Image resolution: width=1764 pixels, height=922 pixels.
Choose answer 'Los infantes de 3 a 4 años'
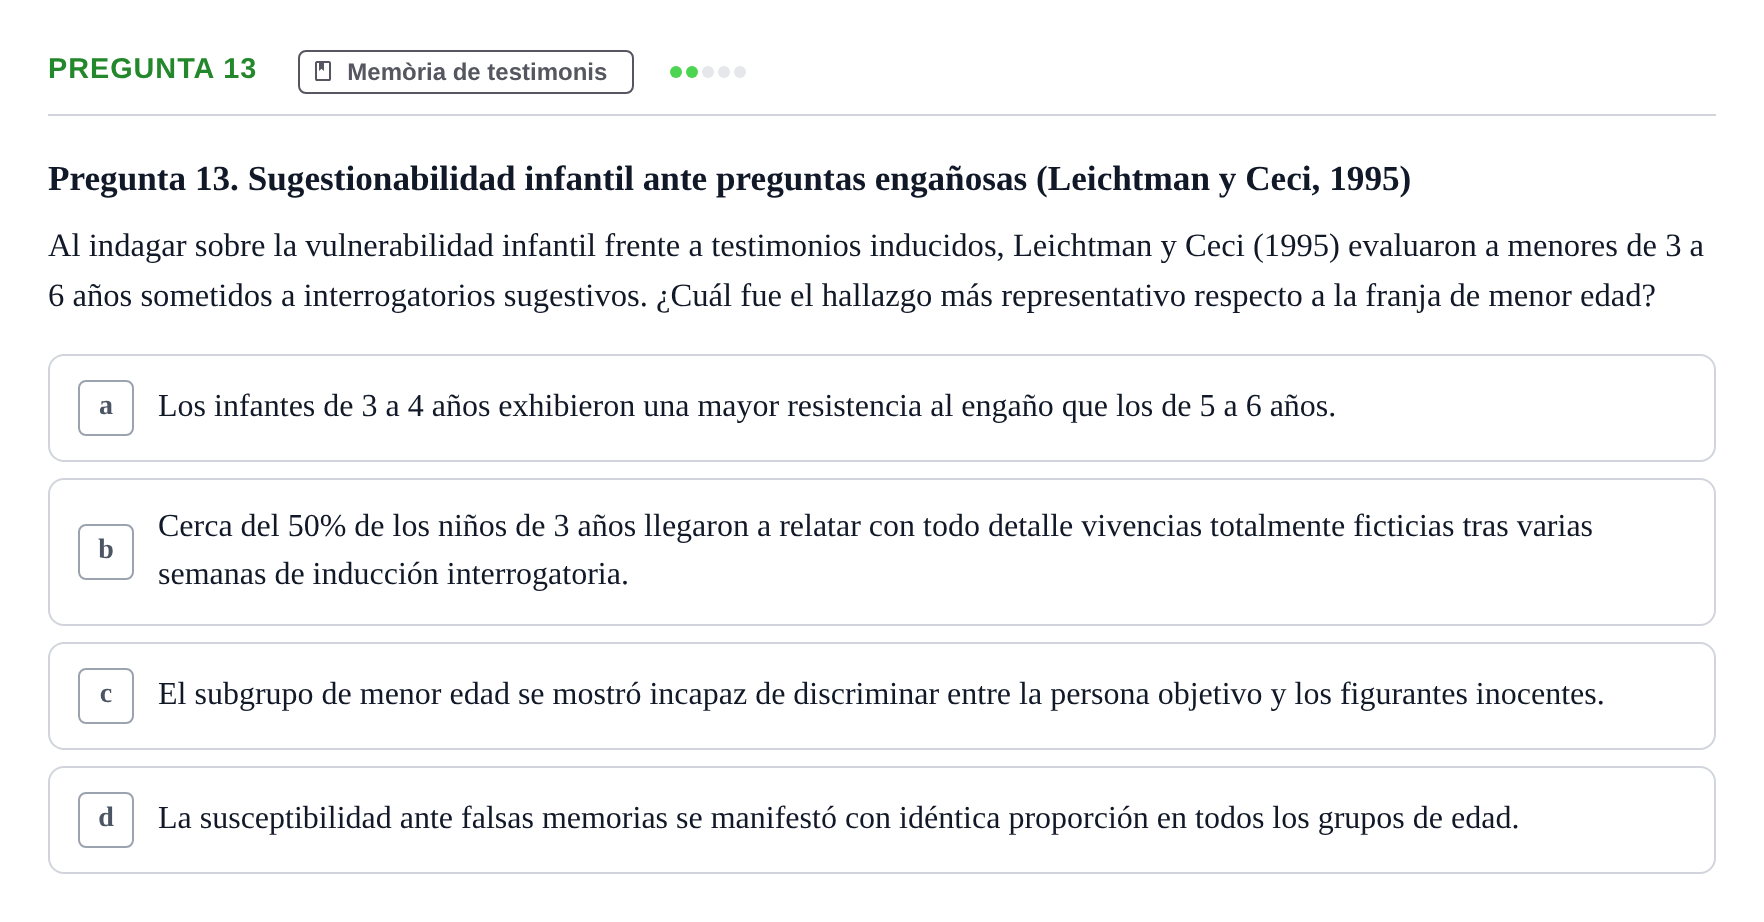tap(882, 408)
